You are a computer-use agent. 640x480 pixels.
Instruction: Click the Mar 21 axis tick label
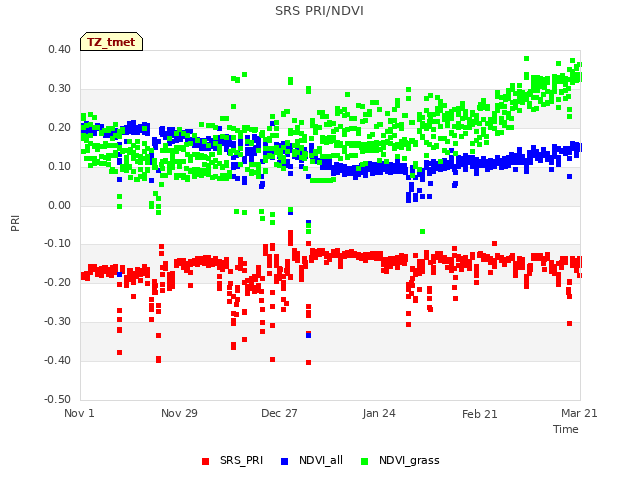click(x=579, y=413)
